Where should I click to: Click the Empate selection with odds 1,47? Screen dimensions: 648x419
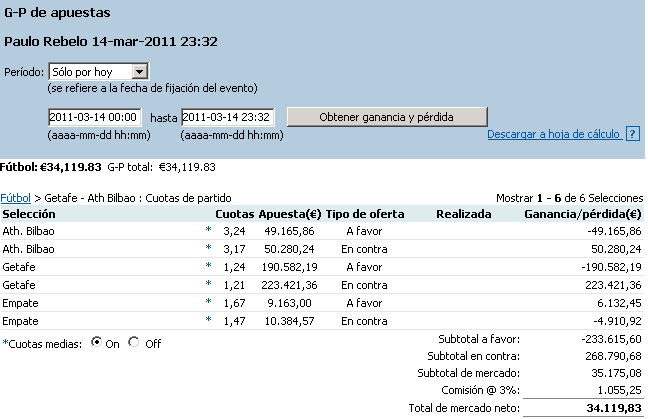tap(20, 321)
